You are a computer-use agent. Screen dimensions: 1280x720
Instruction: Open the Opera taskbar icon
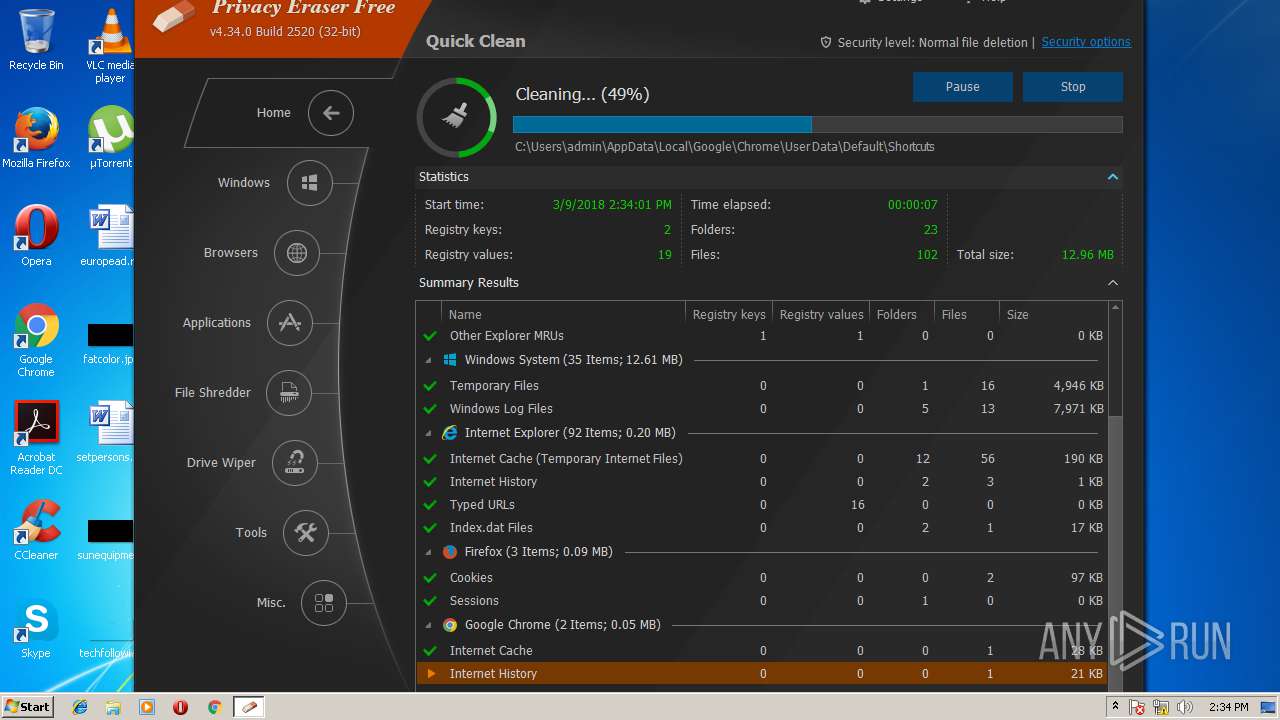pyautogui.click(x=181, y=707)
